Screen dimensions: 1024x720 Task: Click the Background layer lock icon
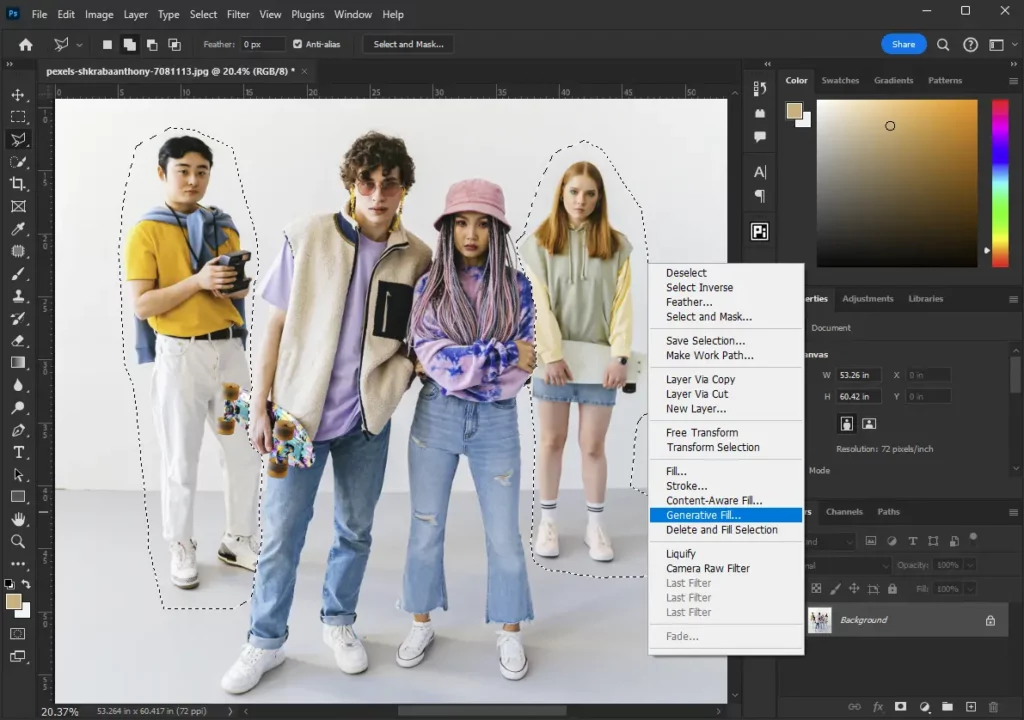point(990,620)
